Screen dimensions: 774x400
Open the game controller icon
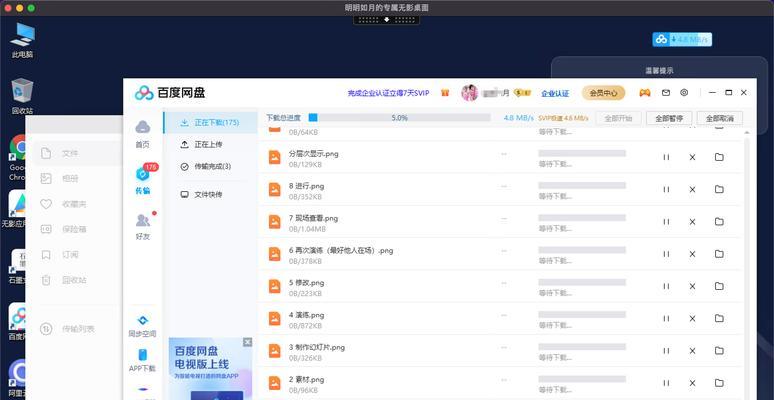point(645,92)
